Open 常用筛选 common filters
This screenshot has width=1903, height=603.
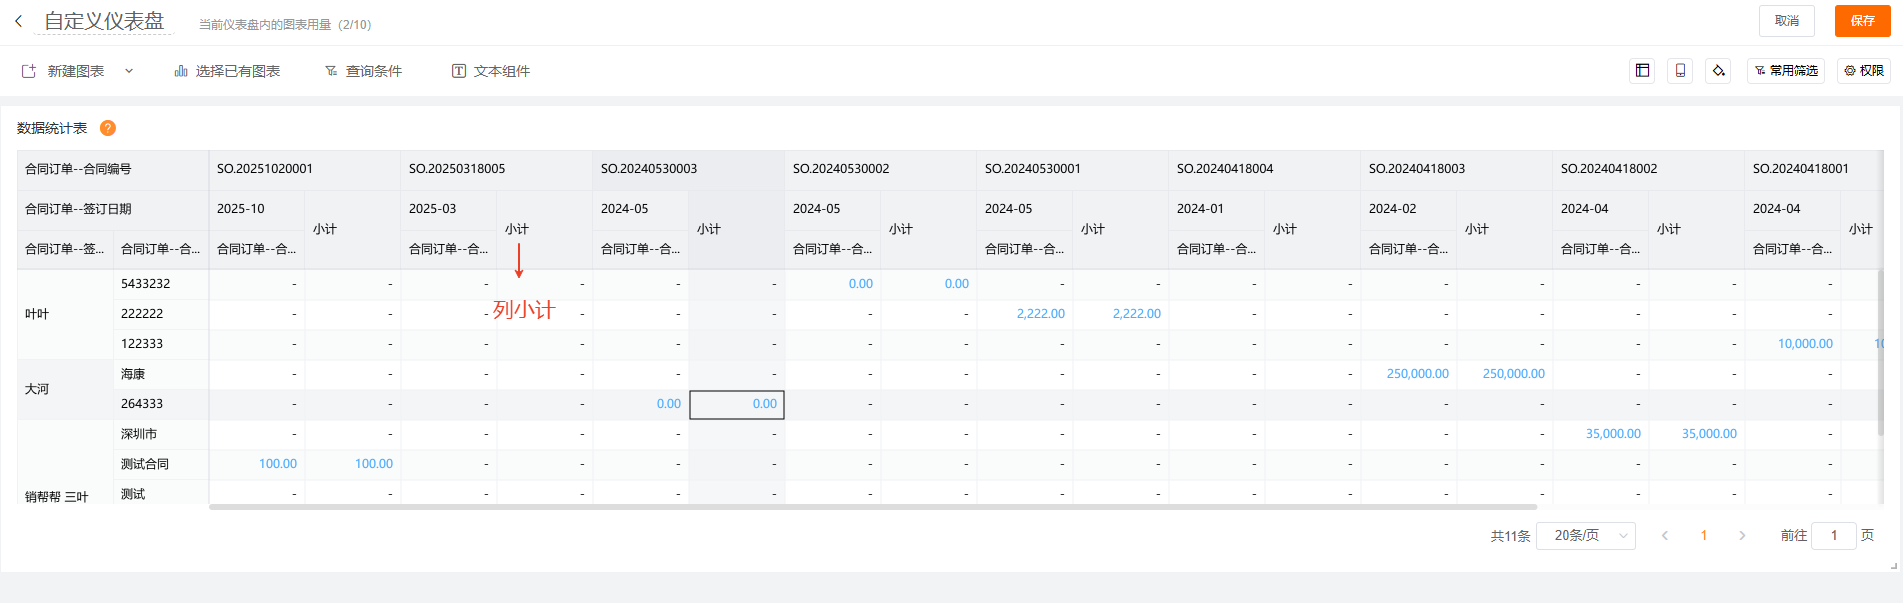point(1786,71)
